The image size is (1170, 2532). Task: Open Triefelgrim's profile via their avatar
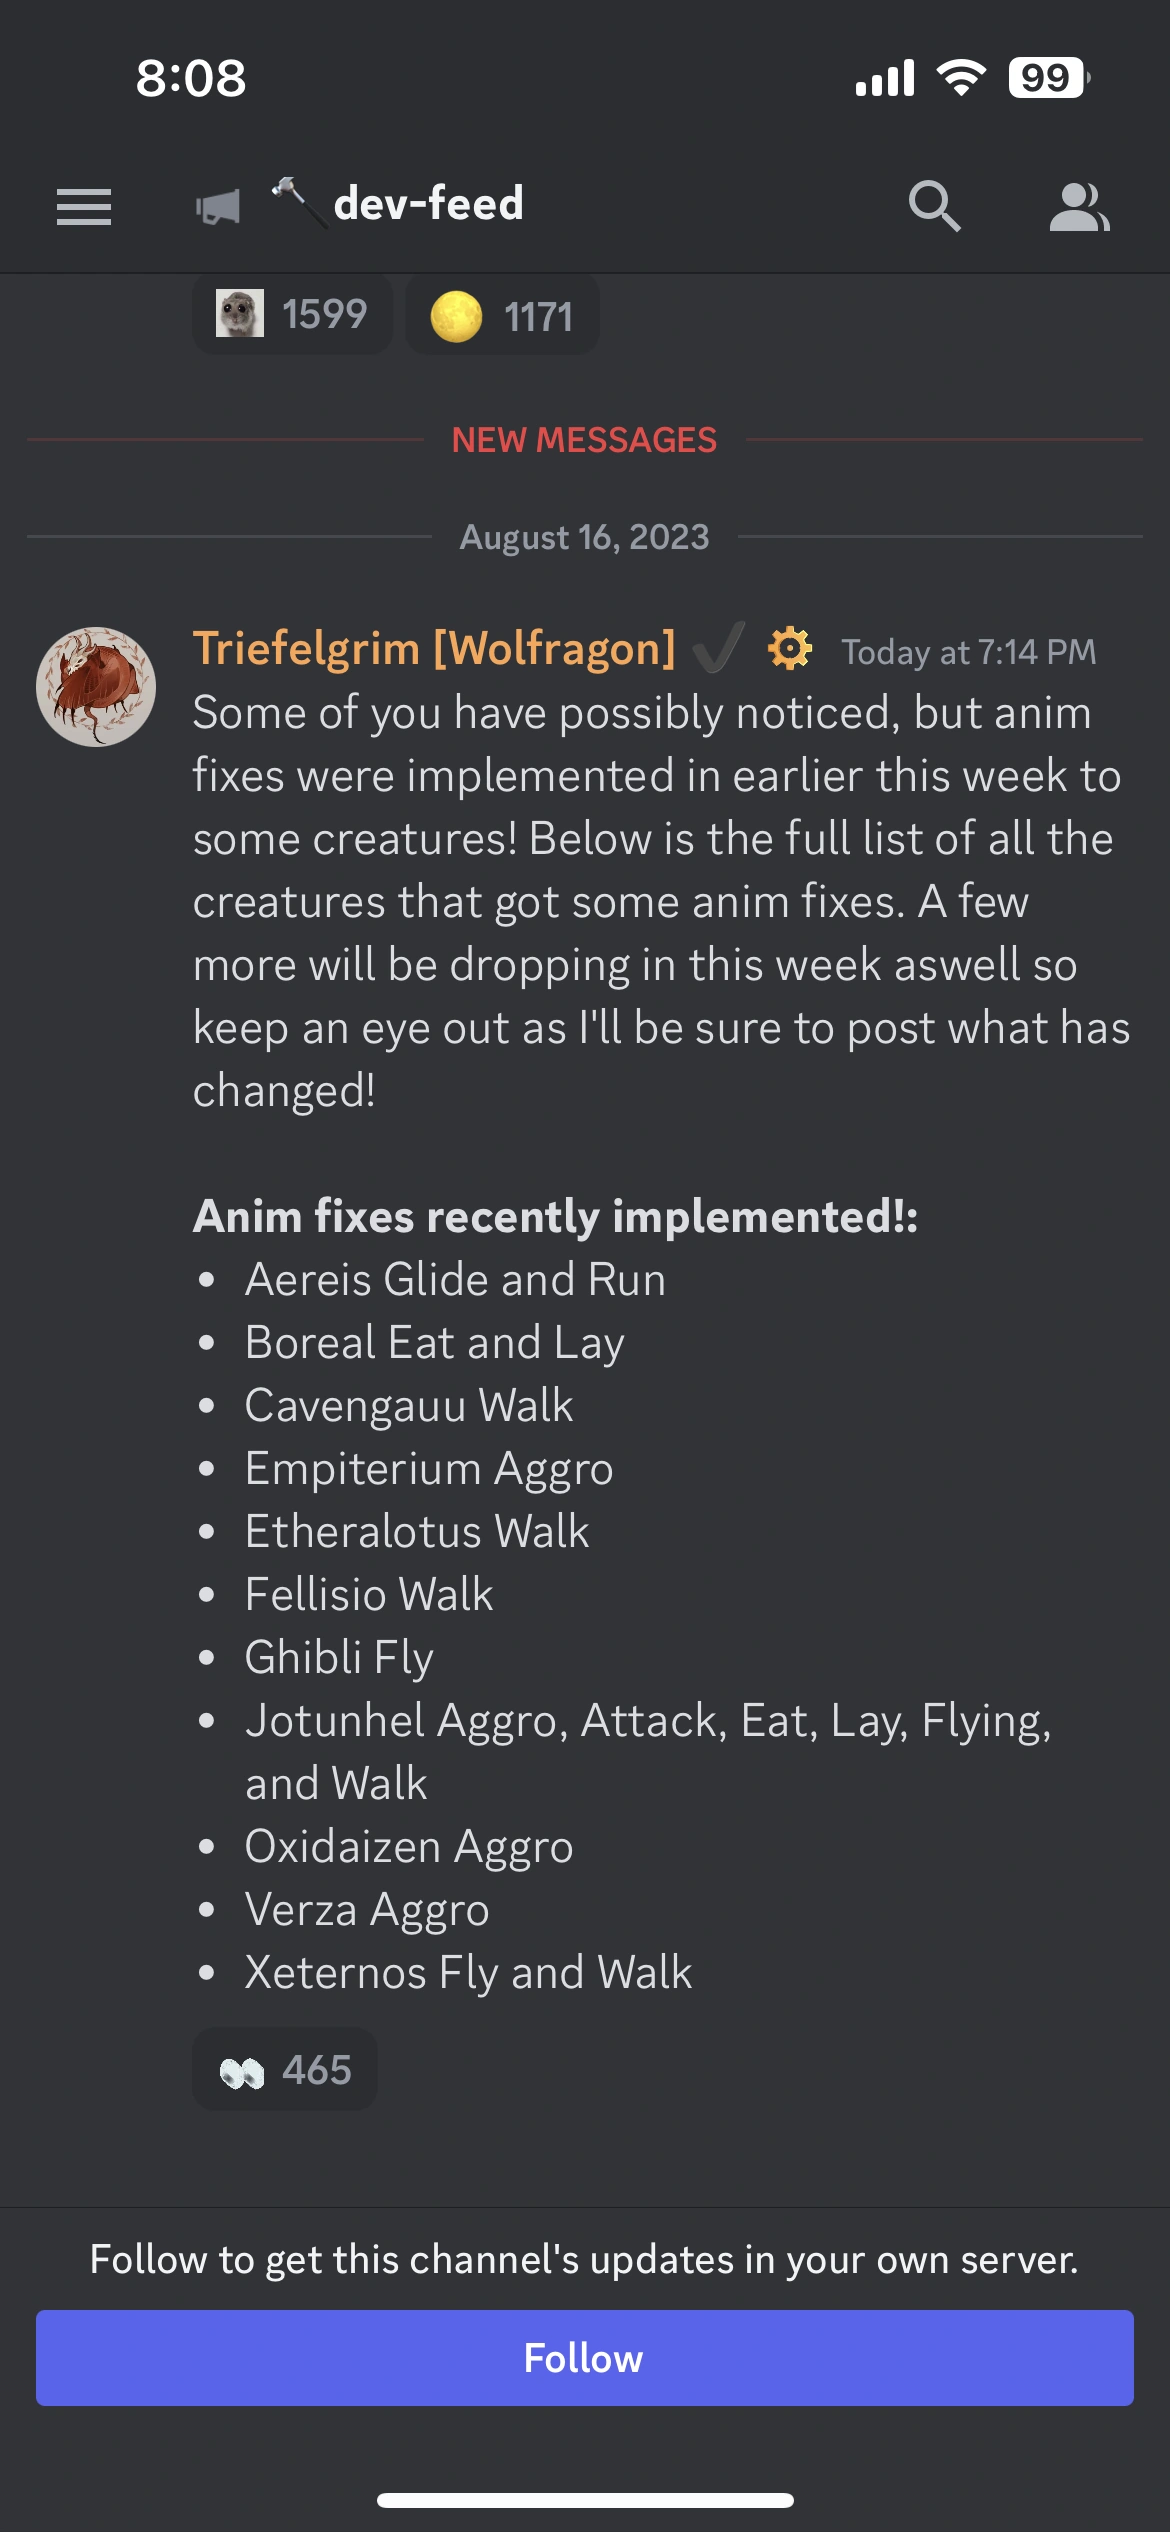pyautogui.click(x=96, y=687)
